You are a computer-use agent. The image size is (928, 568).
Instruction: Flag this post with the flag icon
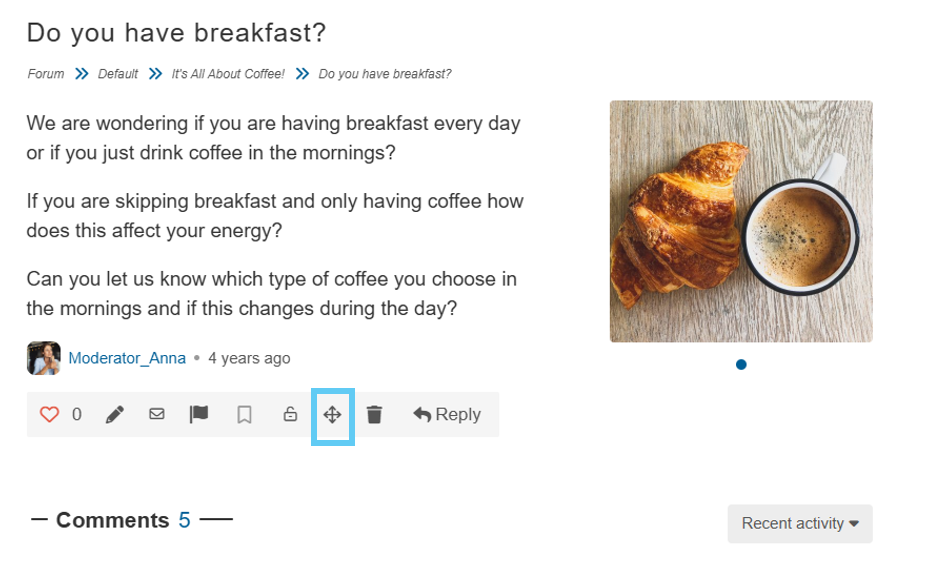click(x=199, y=414)
